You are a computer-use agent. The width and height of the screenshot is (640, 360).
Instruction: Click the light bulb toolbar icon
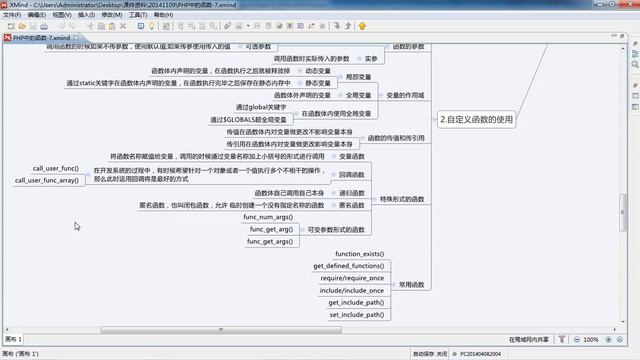(x=152, y=26)
